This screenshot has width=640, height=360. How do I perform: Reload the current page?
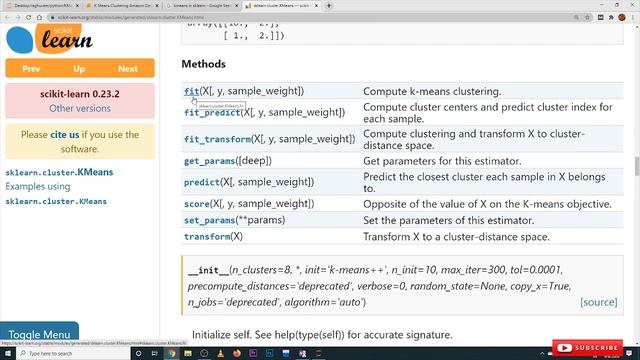[x=29, y=17]
